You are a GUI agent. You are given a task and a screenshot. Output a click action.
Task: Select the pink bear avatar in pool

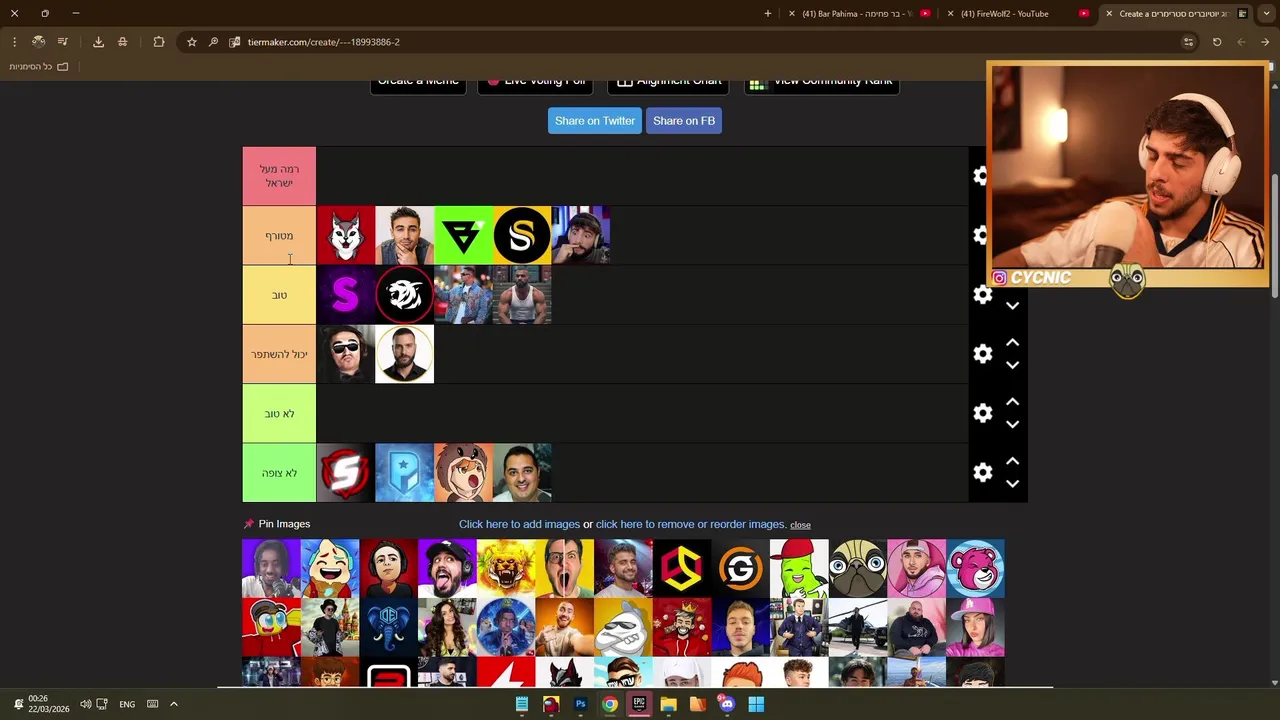(975, 568)
